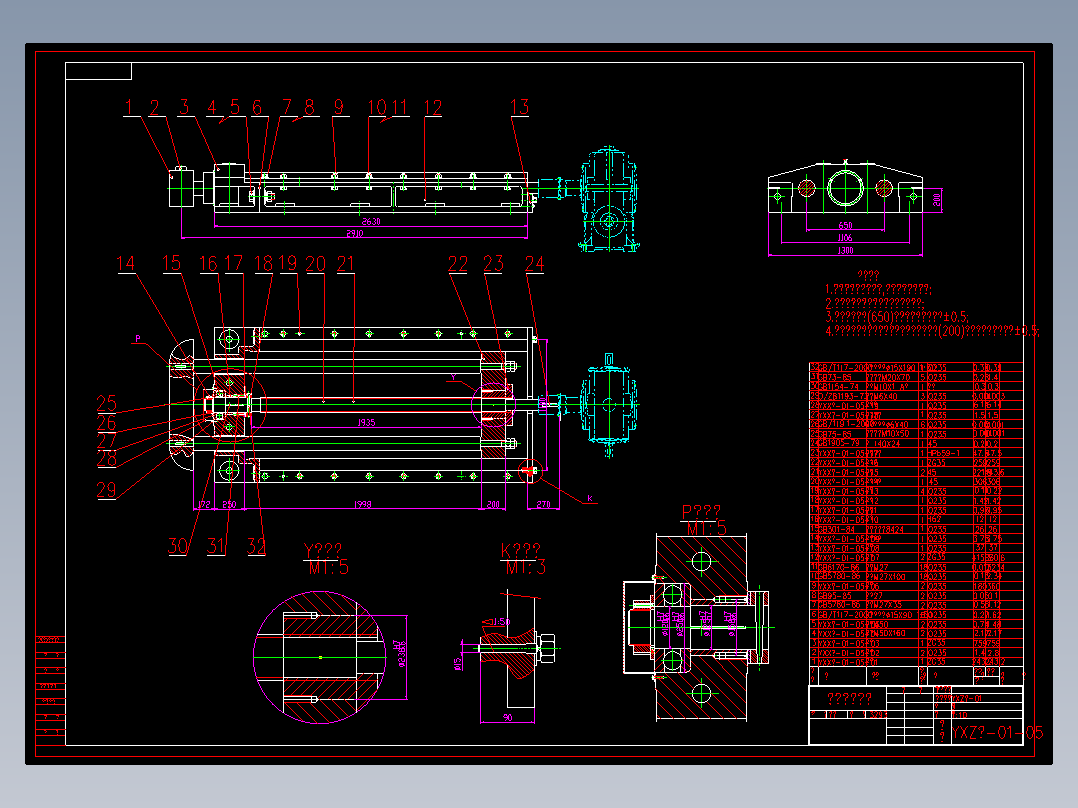Pick the 1300 width dimension

(845, 251)
